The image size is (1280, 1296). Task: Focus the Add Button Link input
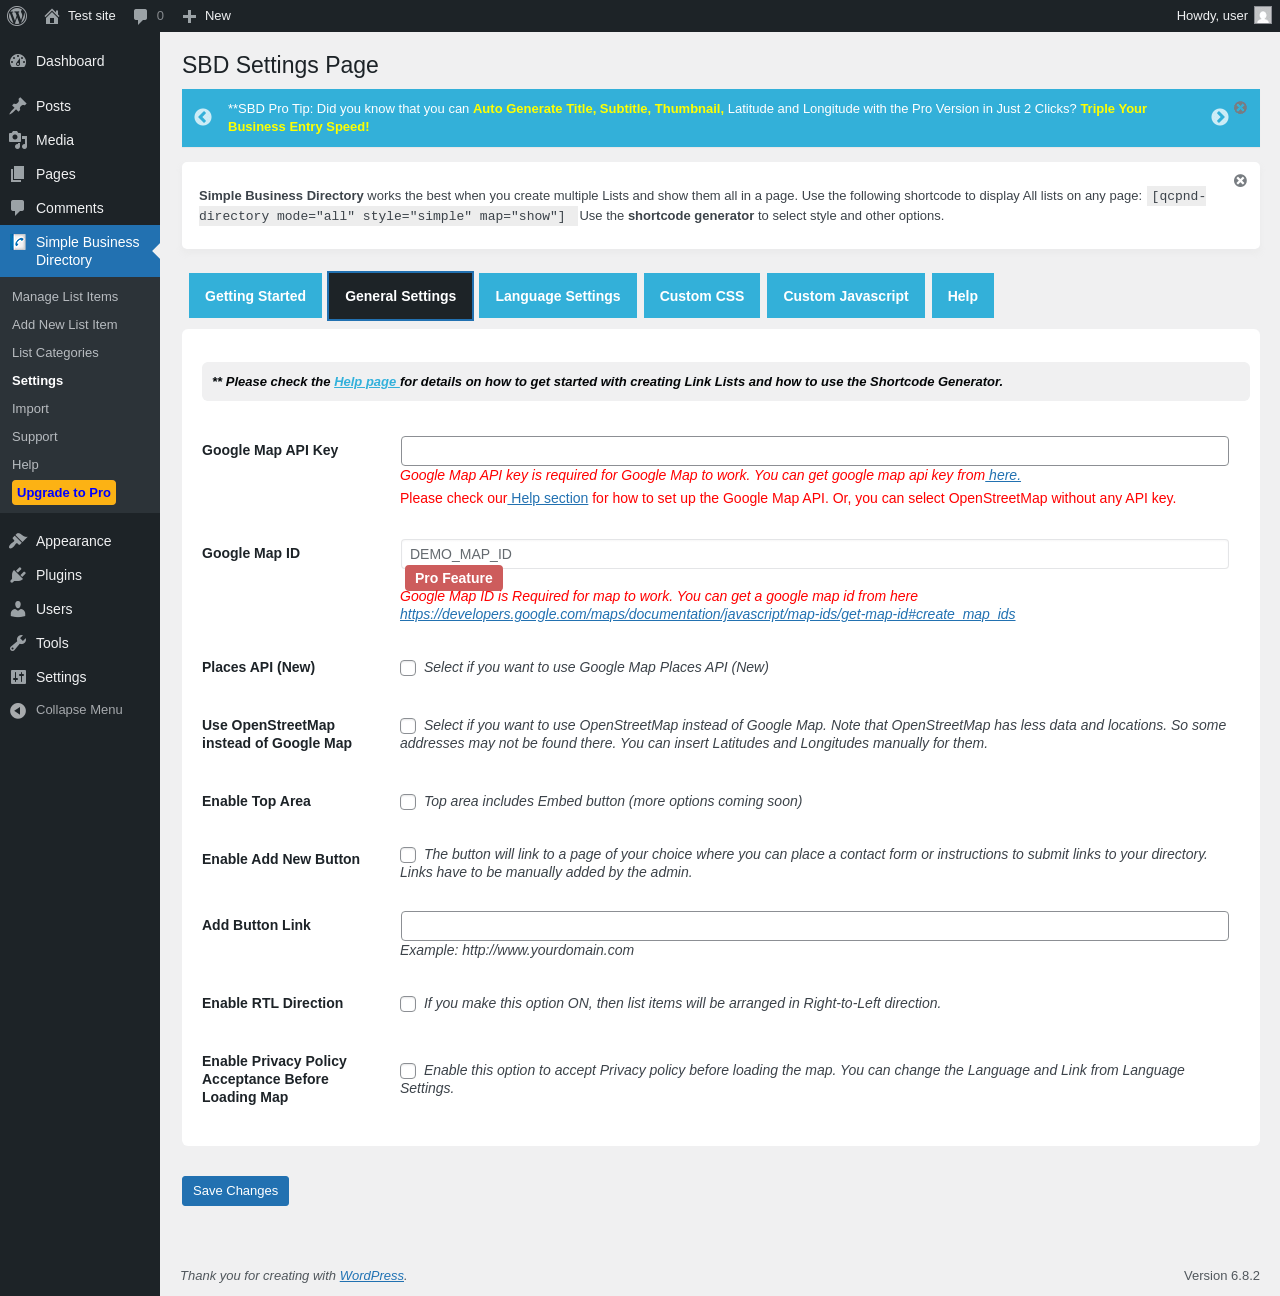coord(815,926)
